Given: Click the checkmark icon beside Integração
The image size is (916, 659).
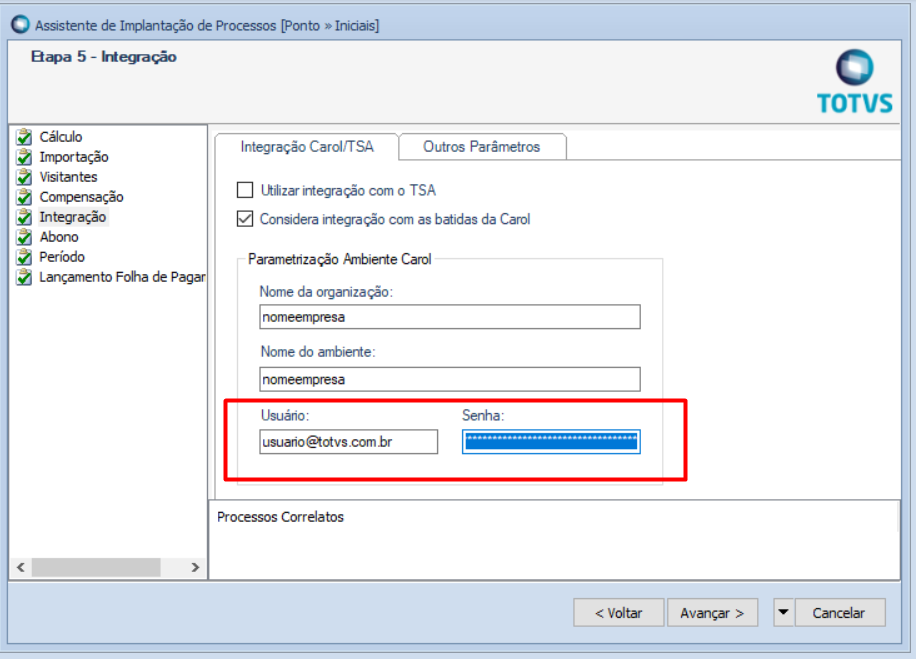Looking at the screenshot, I should [x=25, y=217].
